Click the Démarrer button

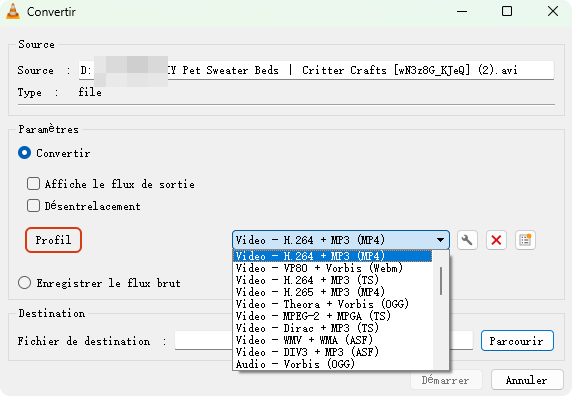pos(446,380)
